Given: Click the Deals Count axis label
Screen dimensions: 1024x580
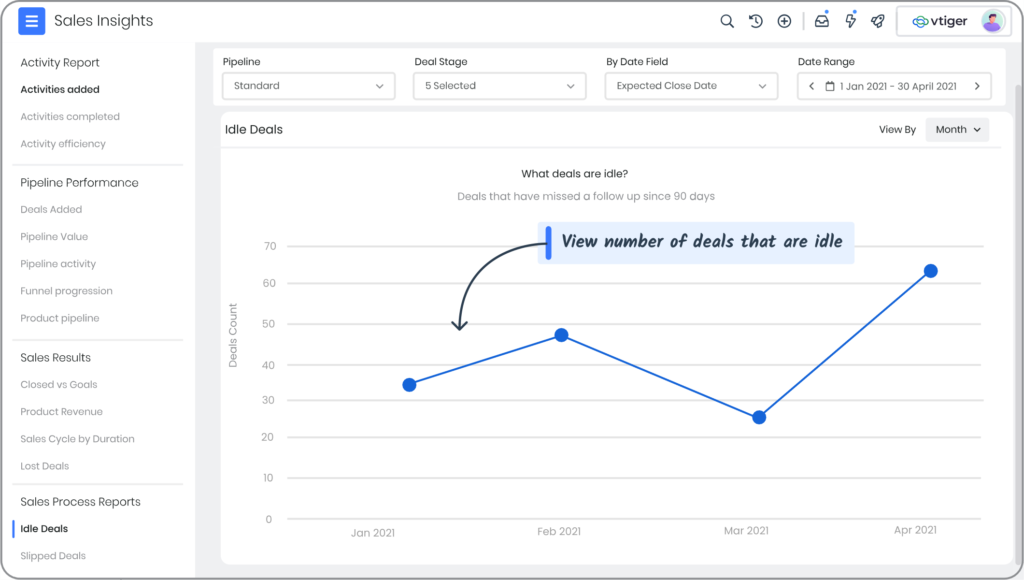Looking at the screenshot, I should pyautogui.click(x=233, y=335).
